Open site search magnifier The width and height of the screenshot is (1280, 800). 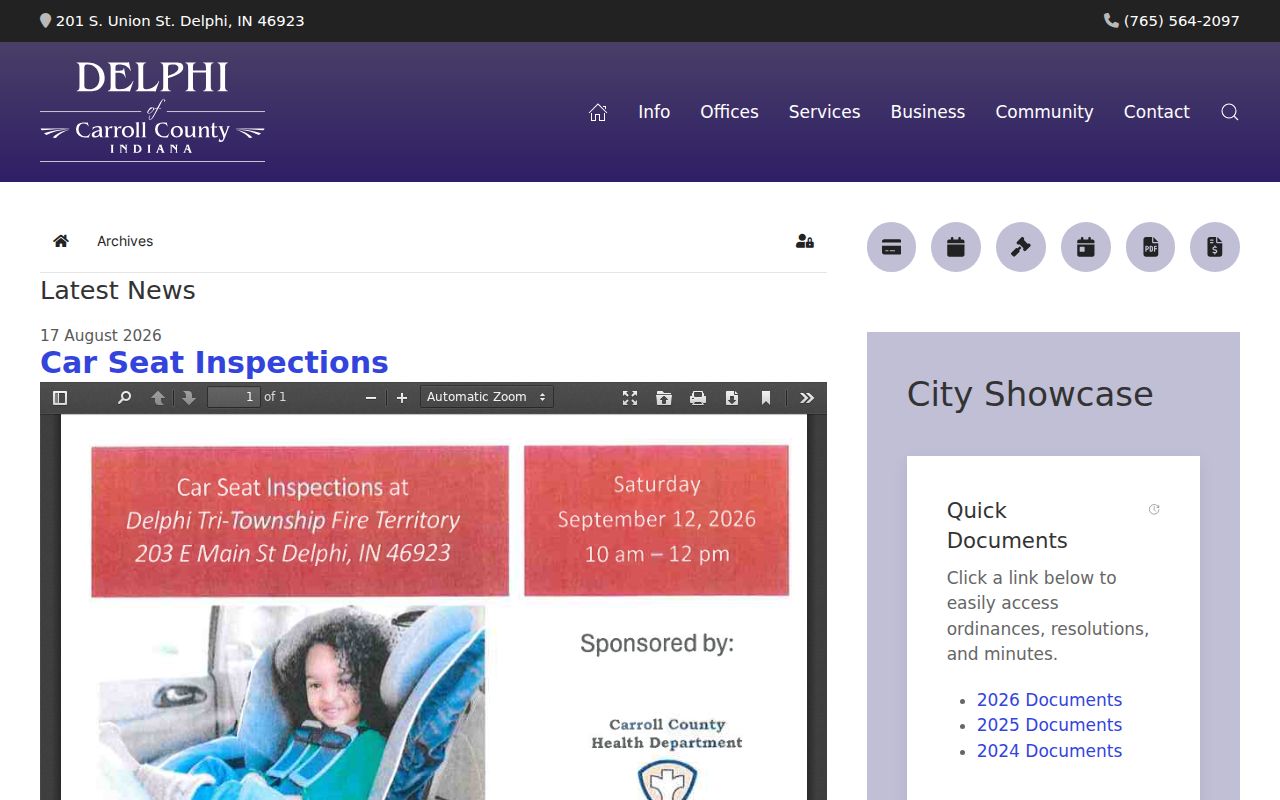click(1230, 112)
